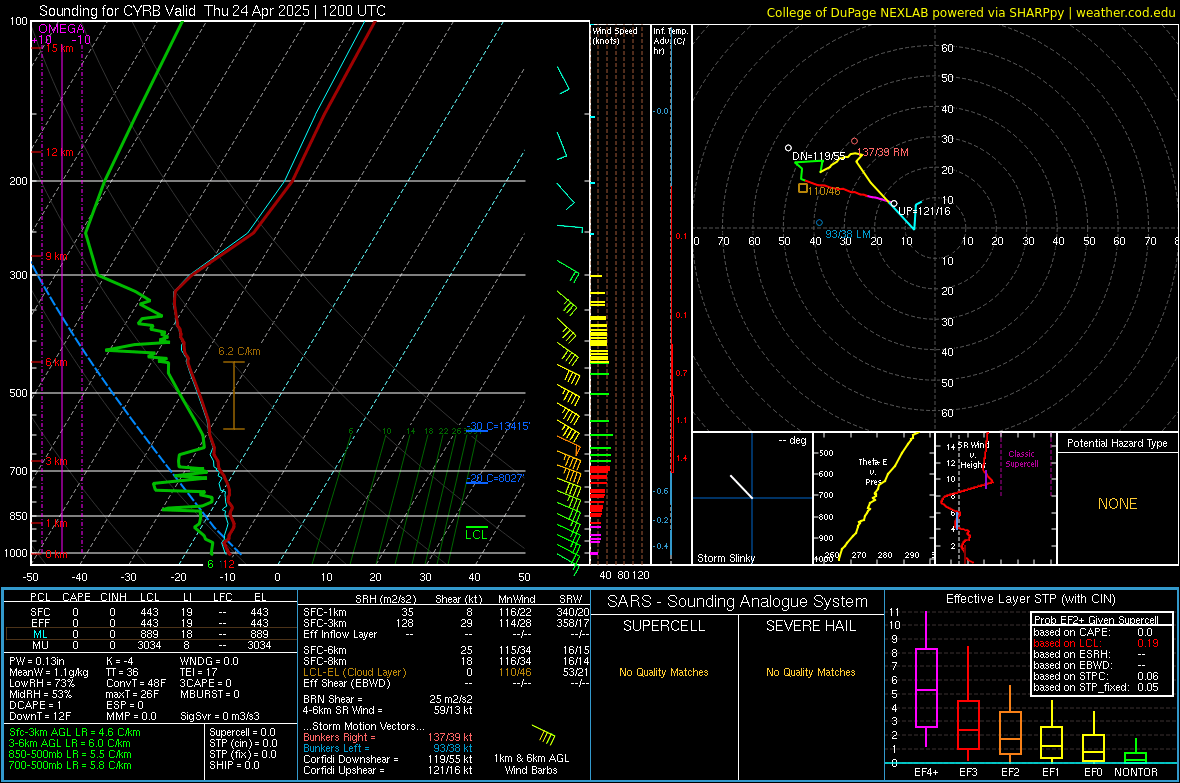Viewport: 1180px width, 783px height.
Task: Click the Storm Slinky label
Action: [x=725, y=558]
